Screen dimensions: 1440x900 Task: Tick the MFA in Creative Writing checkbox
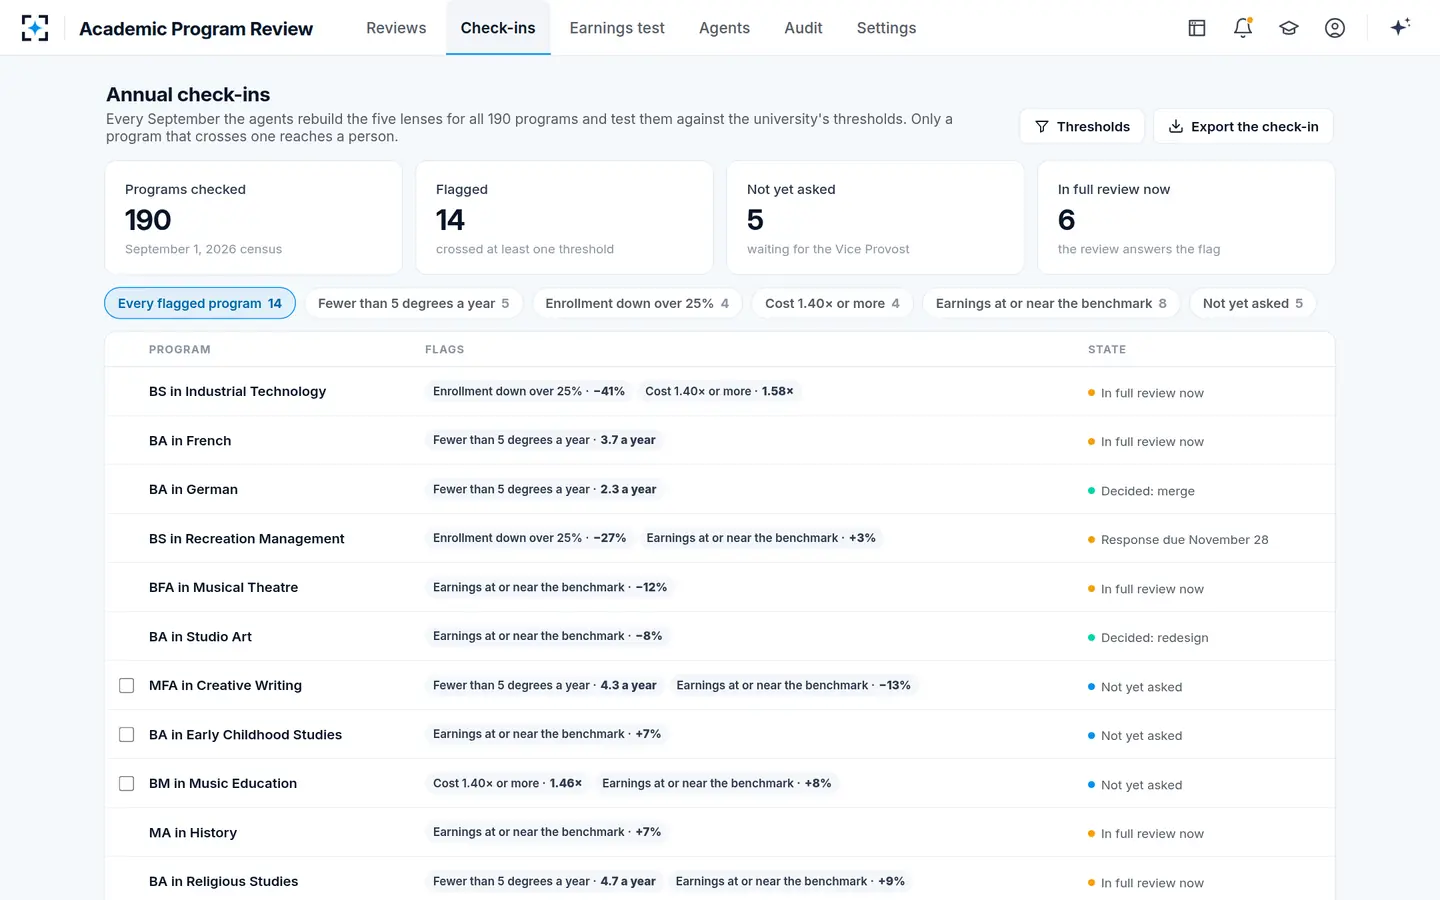click(127, 686)
